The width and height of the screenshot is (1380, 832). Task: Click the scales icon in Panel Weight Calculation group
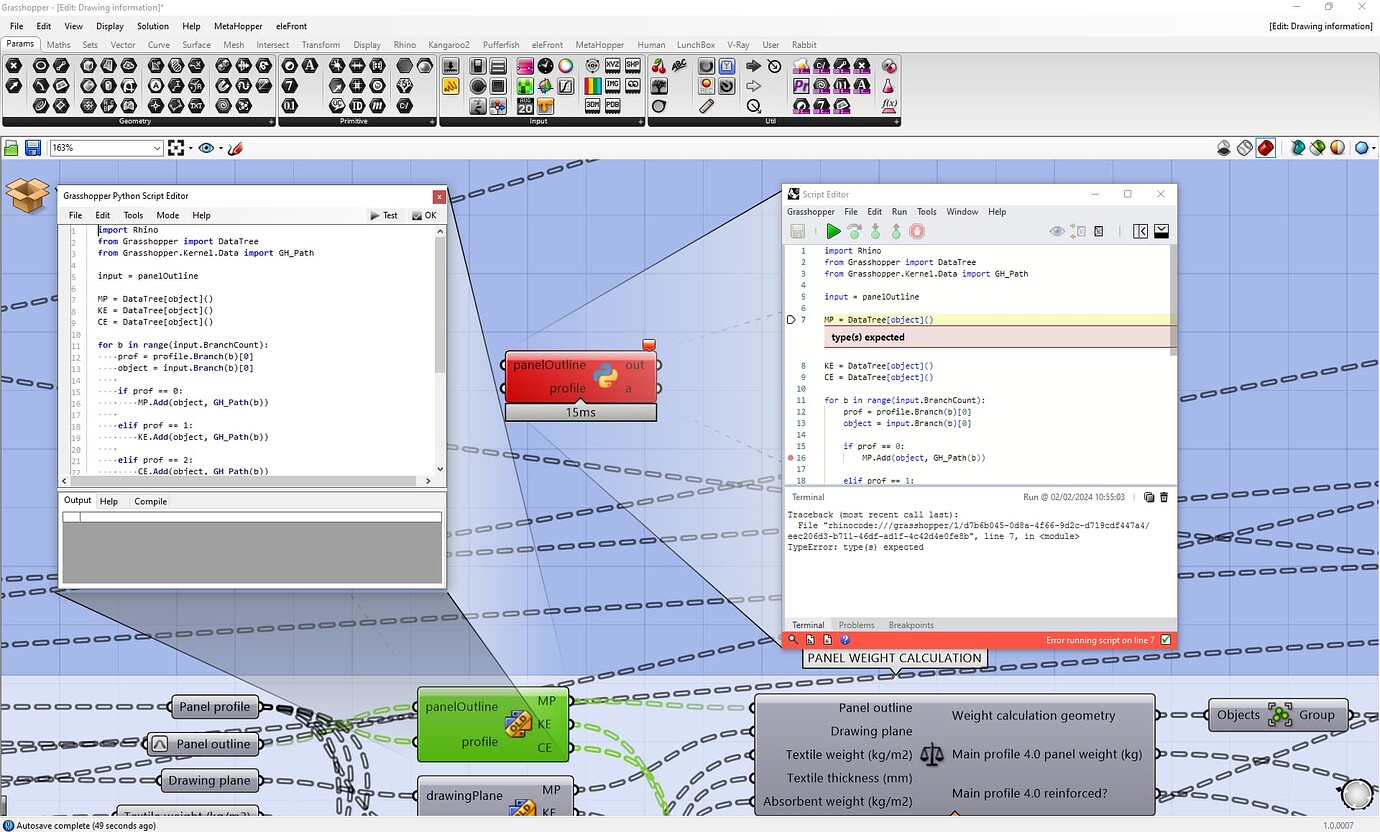931,755
